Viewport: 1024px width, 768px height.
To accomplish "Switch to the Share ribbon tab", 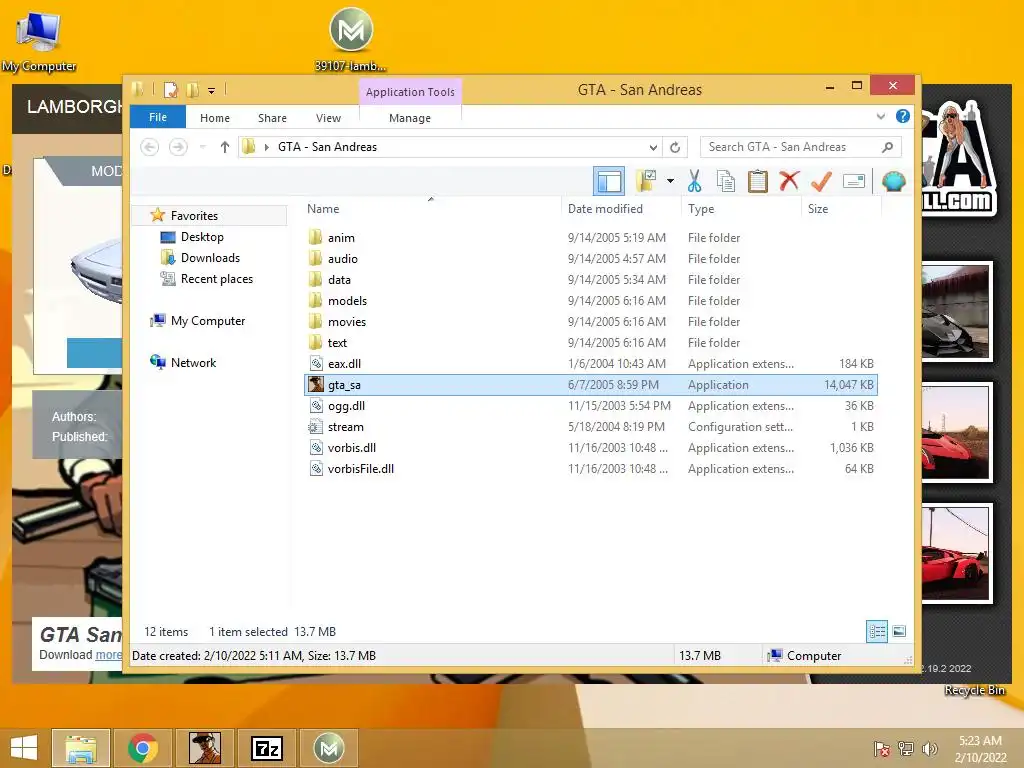I will [272, 118].
